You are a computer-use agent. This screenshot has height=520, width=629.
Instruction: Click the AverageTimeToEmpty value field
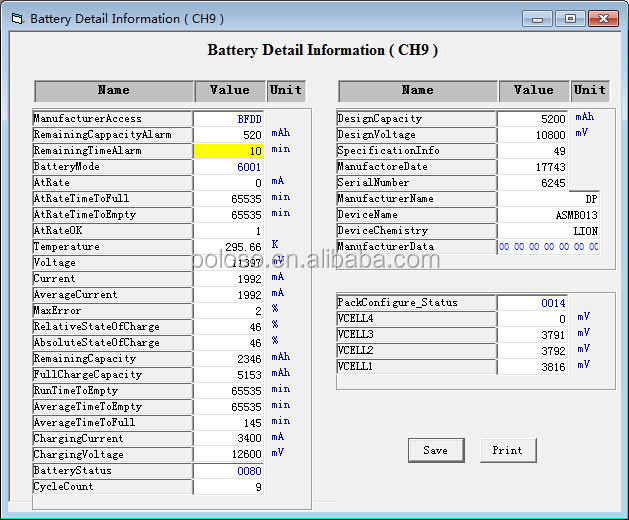(x=228, y=407)
